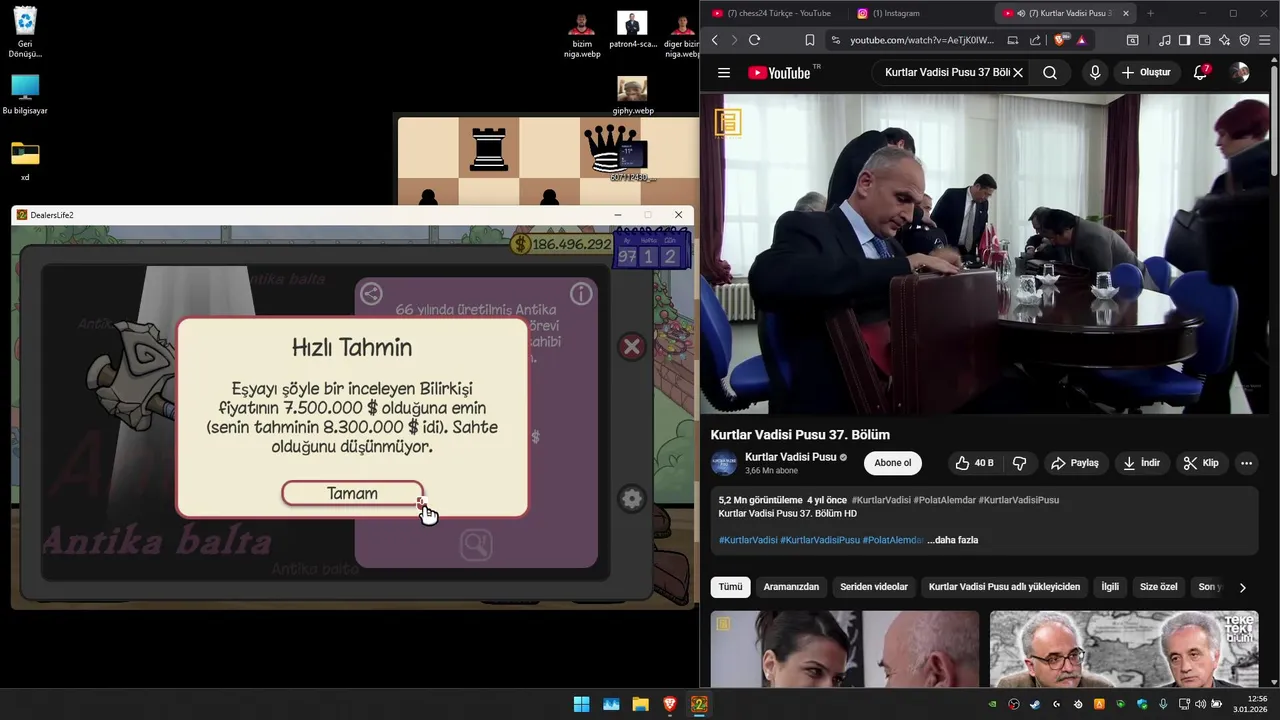Image resolution: width=1280 pixels, height=720 pixels.
Task: Create a clip with Klip button
Action: (1201, 463)
